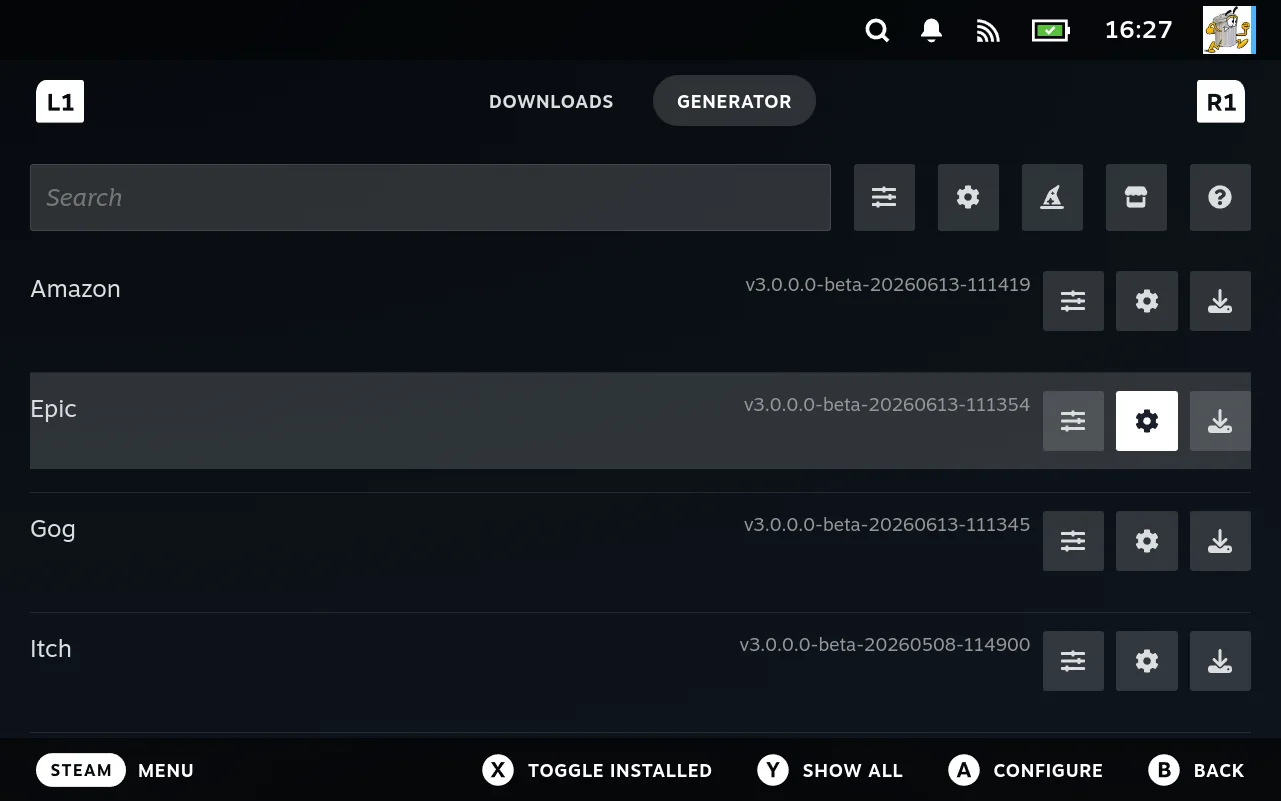
Task: Open the sliders options next to Search
Action: click(884, 198)
